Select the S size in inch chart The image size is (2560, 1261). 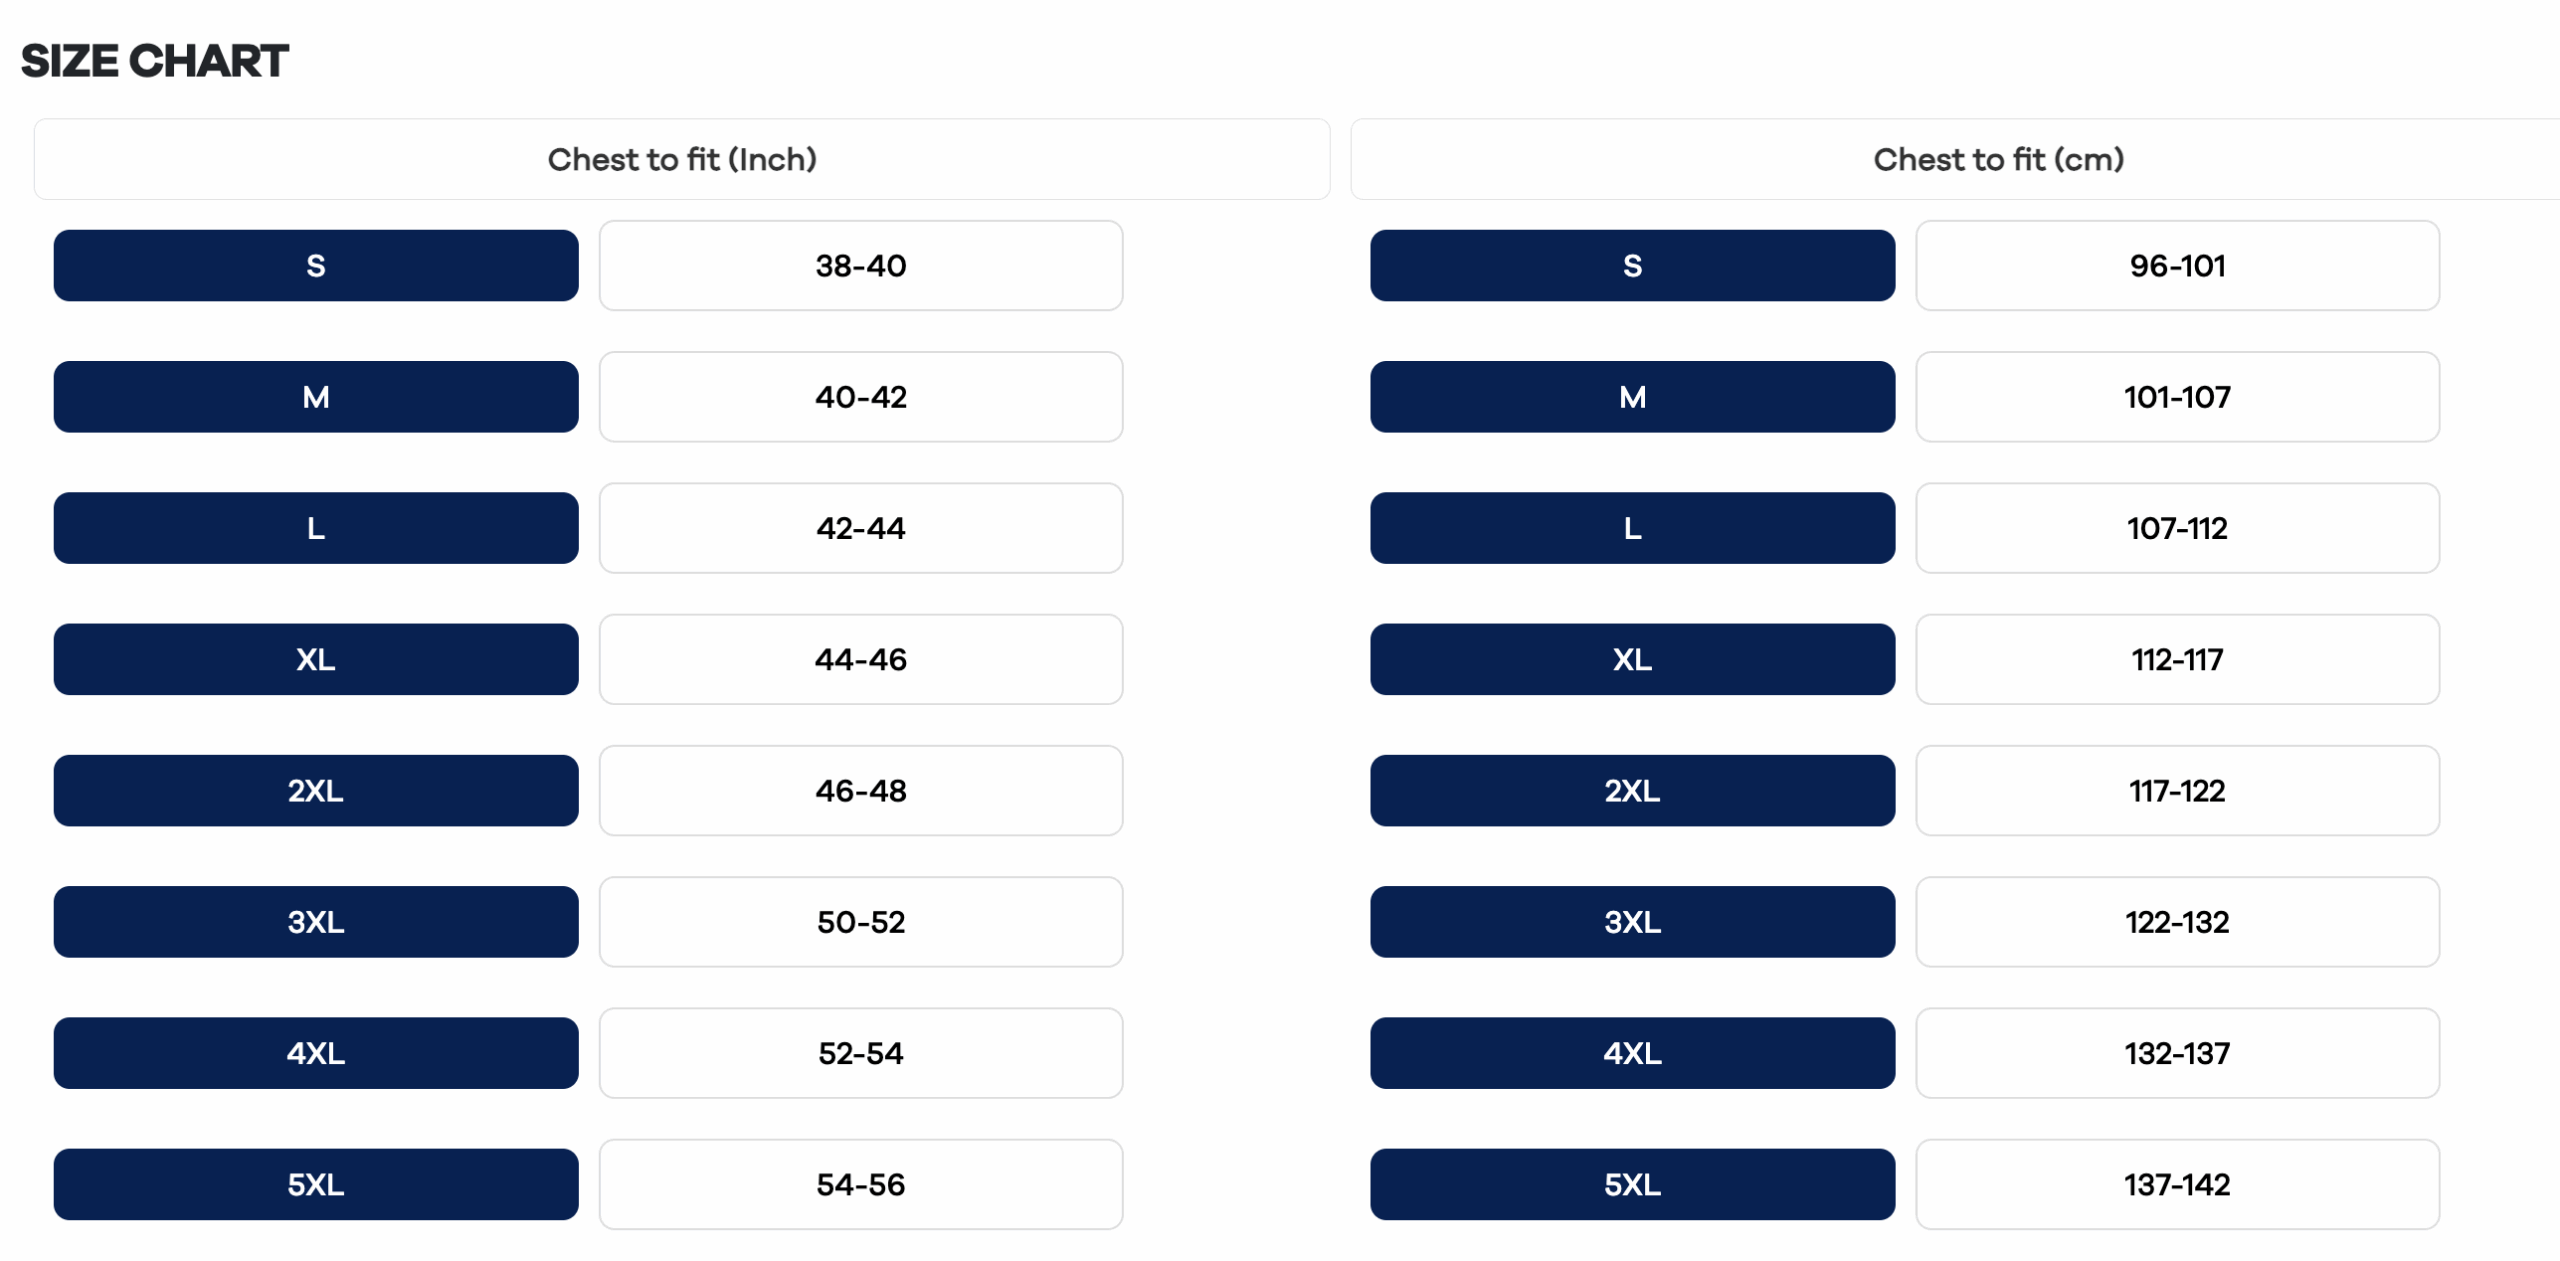coord(316,266)
